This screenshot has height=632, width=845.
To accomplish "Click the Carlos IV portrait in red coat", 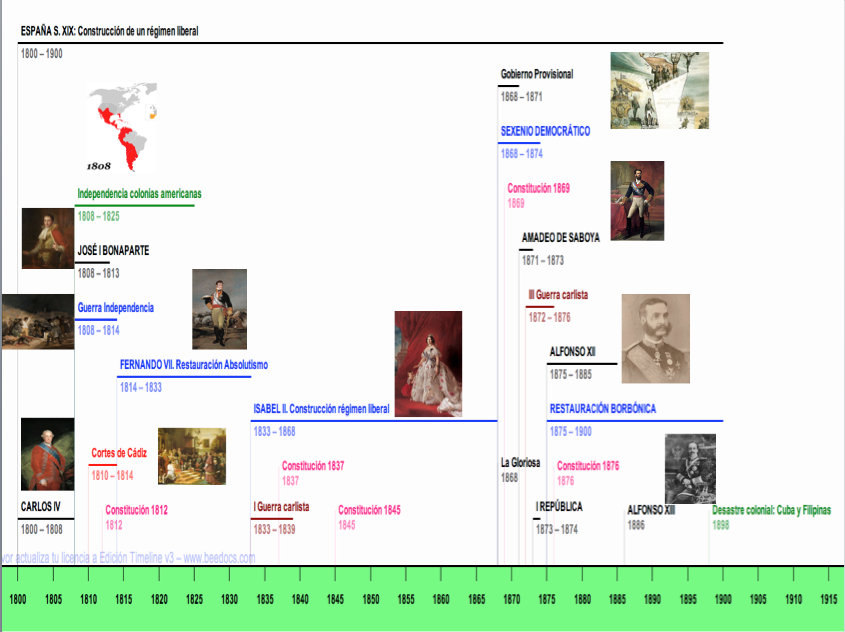I will [47, 453].
